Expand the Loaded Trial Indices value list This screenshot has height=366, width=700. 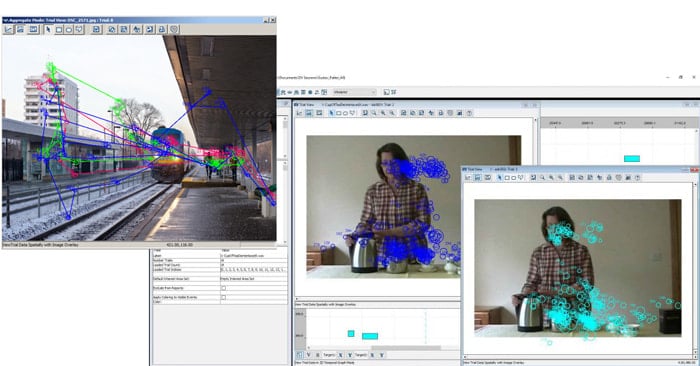click(253, 270)
